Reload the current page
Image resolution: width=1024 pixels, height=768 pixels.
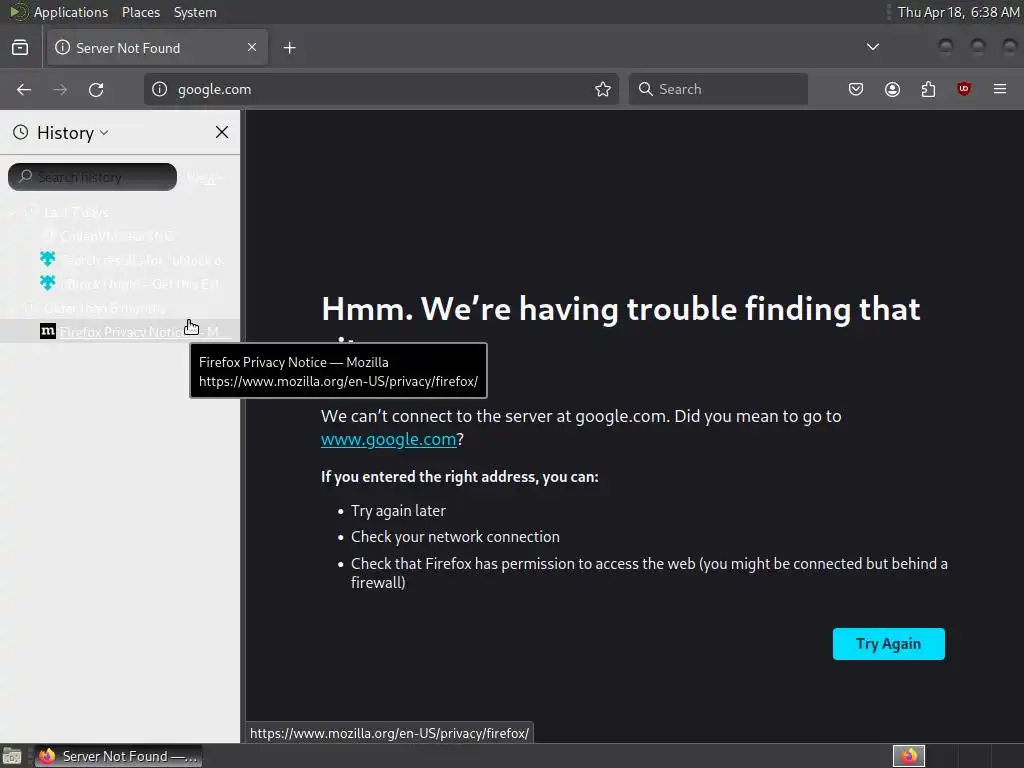click(x=96, y=89)
